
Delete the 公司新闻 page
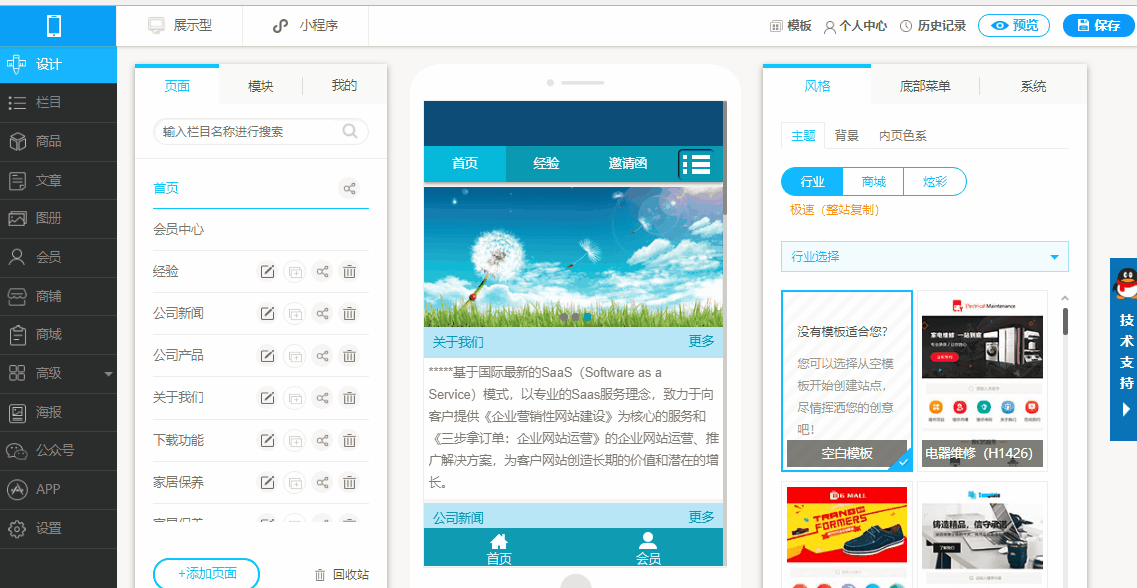pyautogui.click(x=350, y=314)
